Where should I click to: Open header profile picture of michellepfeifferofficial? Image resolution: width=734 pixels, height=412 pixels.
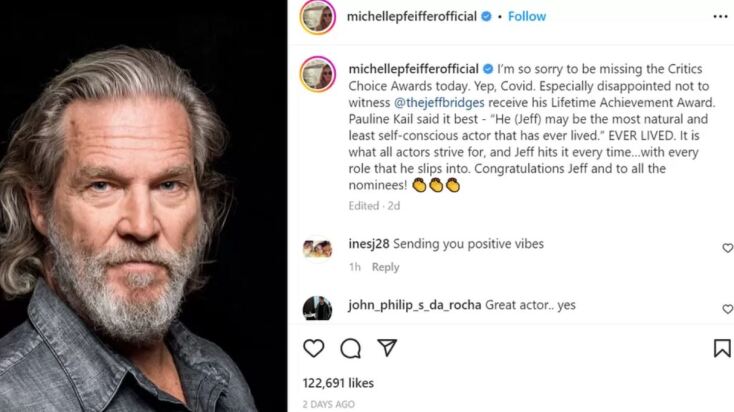318,17
